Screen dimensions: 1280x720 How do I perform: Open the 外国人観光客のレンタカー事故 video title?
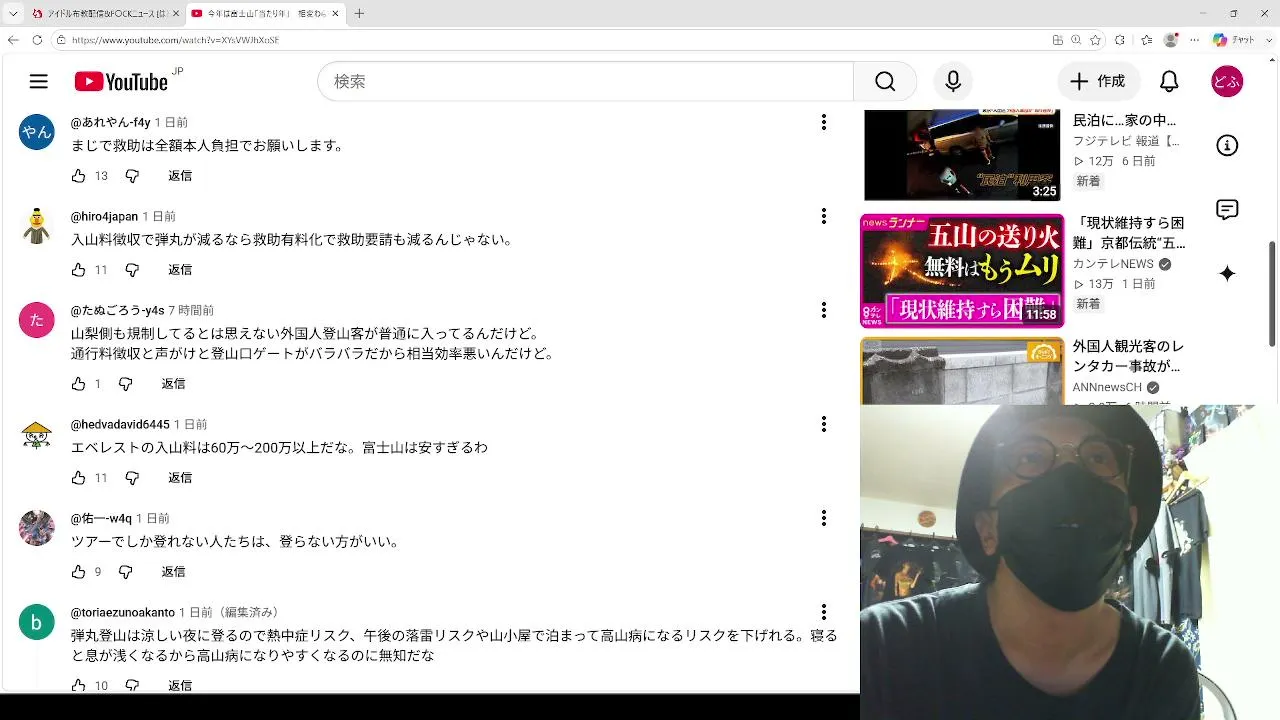[1128, 356]
